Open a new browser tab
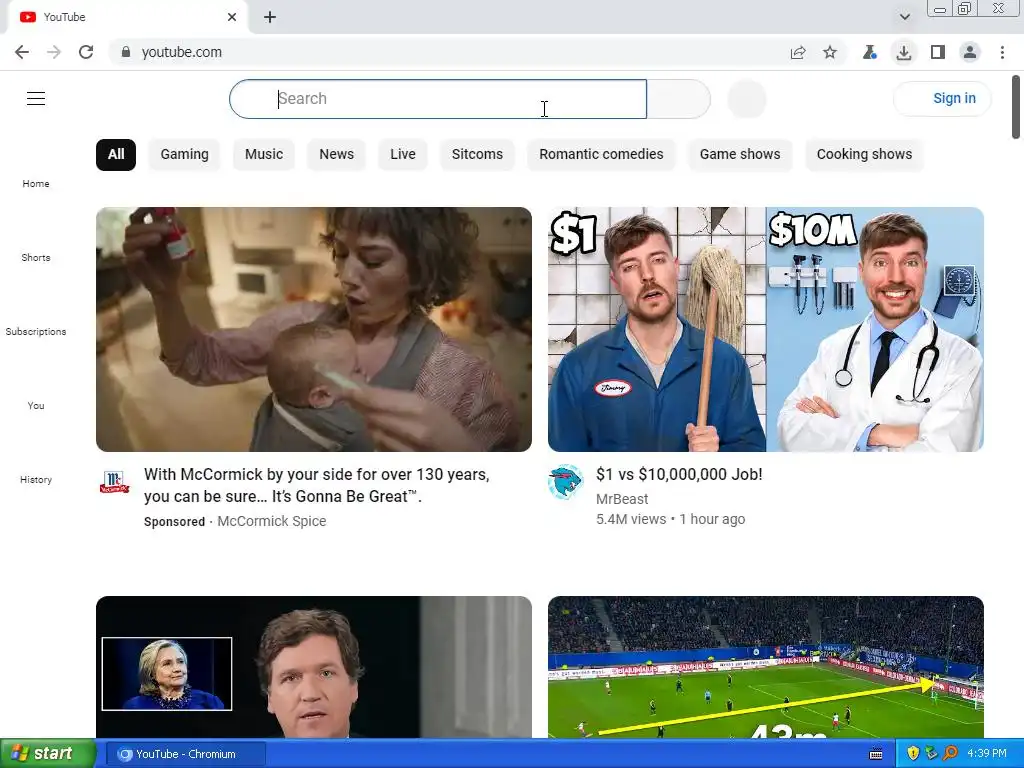Image resolution: width=1024 pixels, height=768 pixels. 270,17
